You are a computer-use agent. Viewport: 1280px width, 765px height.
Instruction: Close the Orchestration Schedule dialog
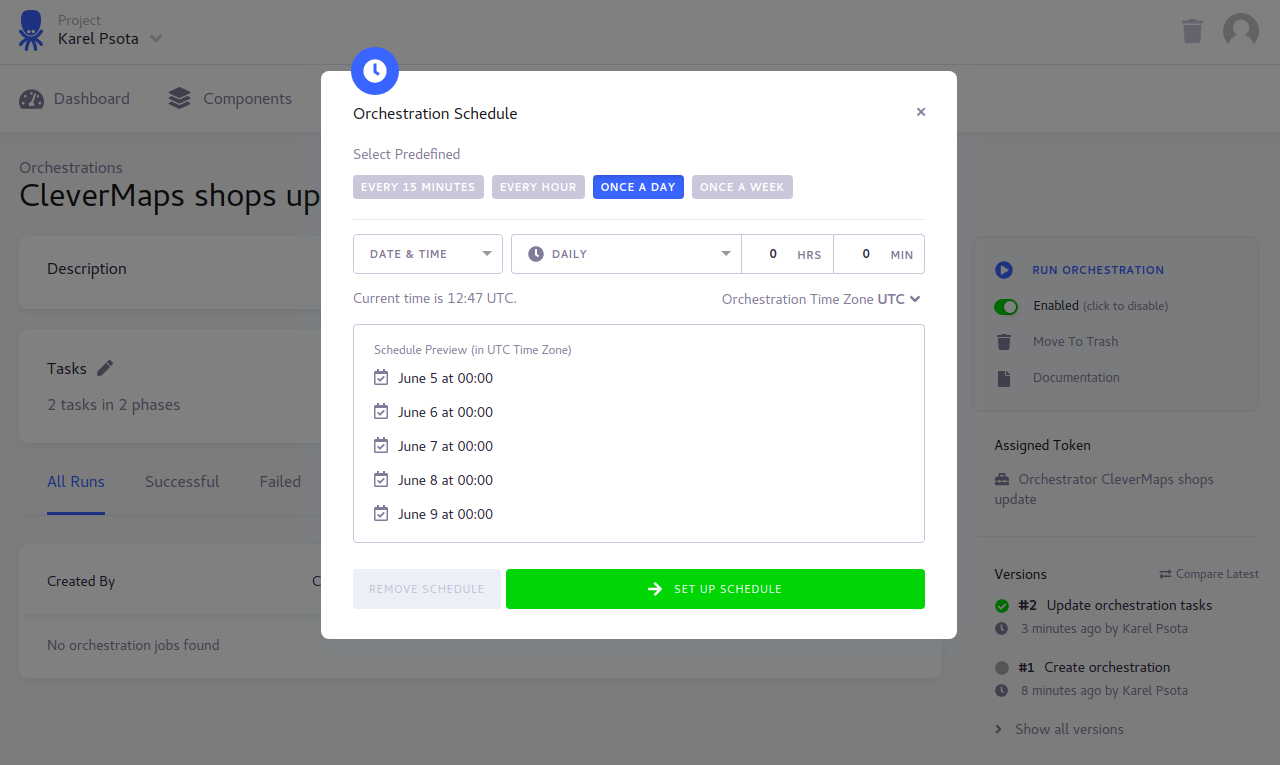(x=921, y=112)
